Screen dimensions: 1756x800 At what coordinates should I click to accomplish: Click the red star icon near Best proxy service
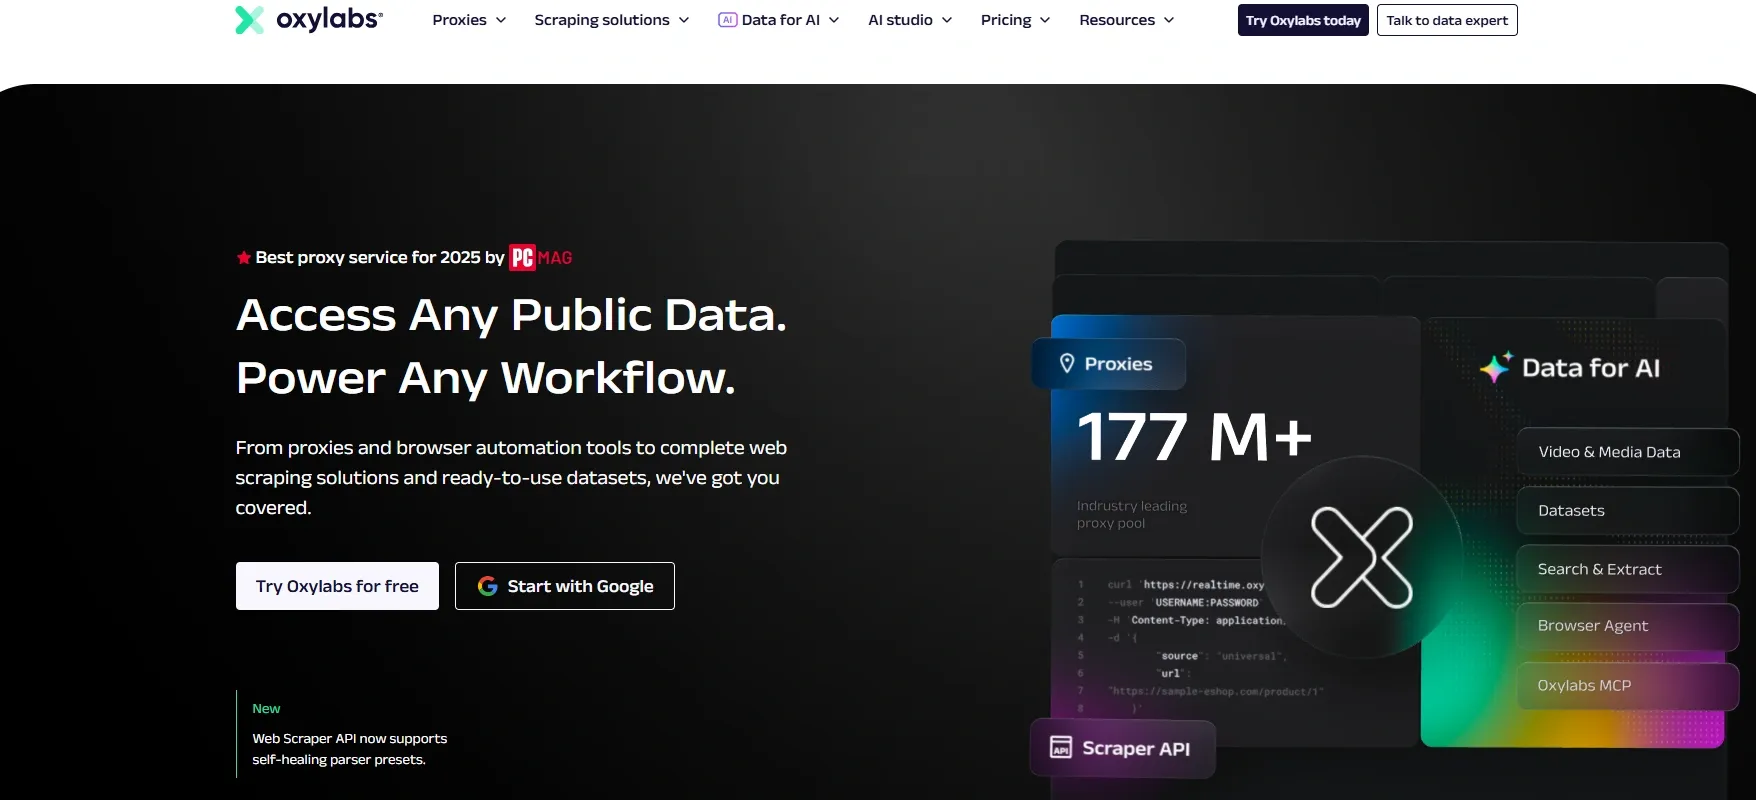pos(243,258)
